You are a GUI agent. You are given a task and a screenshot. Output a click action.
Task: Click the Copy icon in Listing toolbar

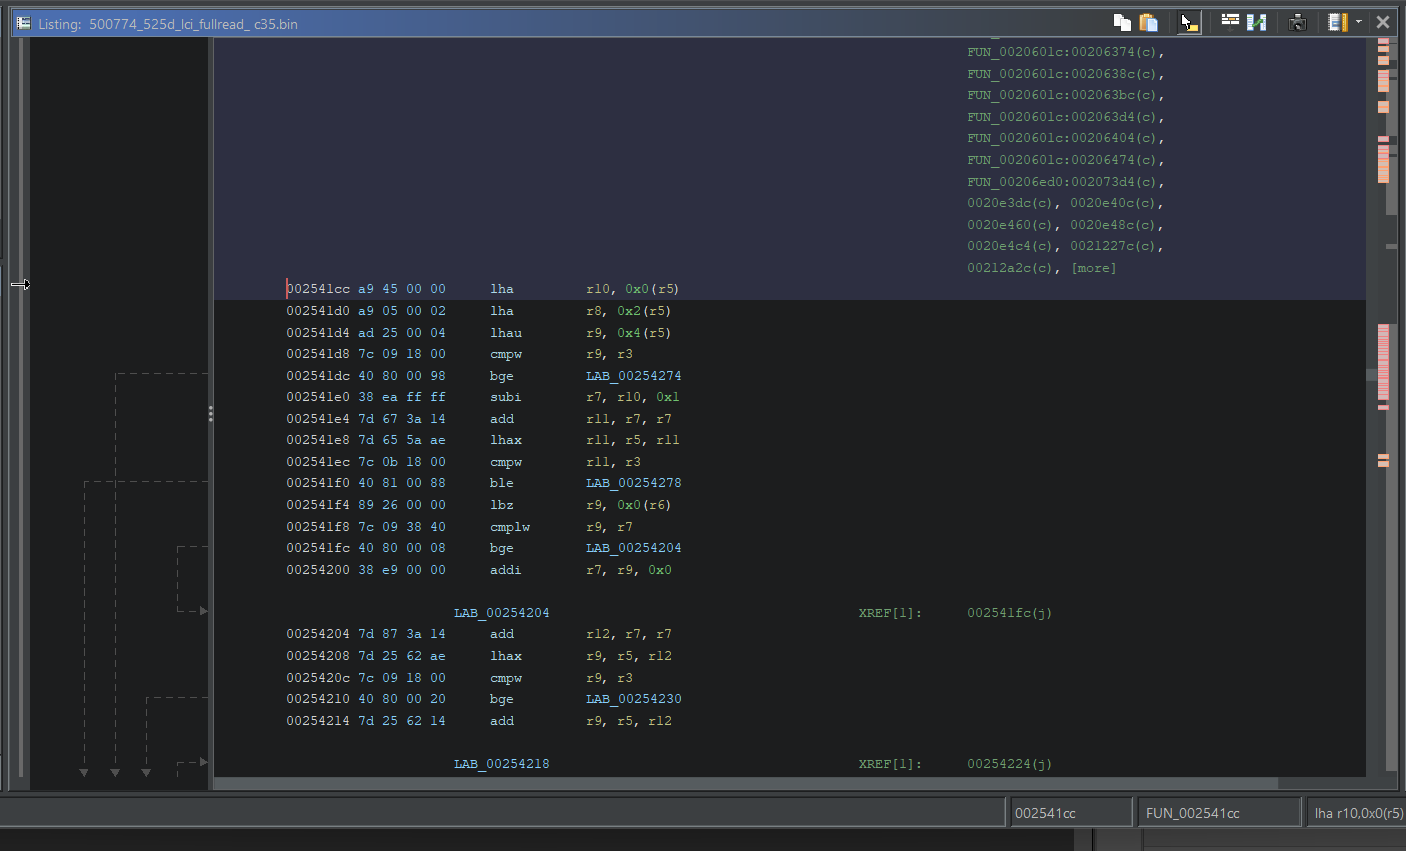coord(1122,22)
